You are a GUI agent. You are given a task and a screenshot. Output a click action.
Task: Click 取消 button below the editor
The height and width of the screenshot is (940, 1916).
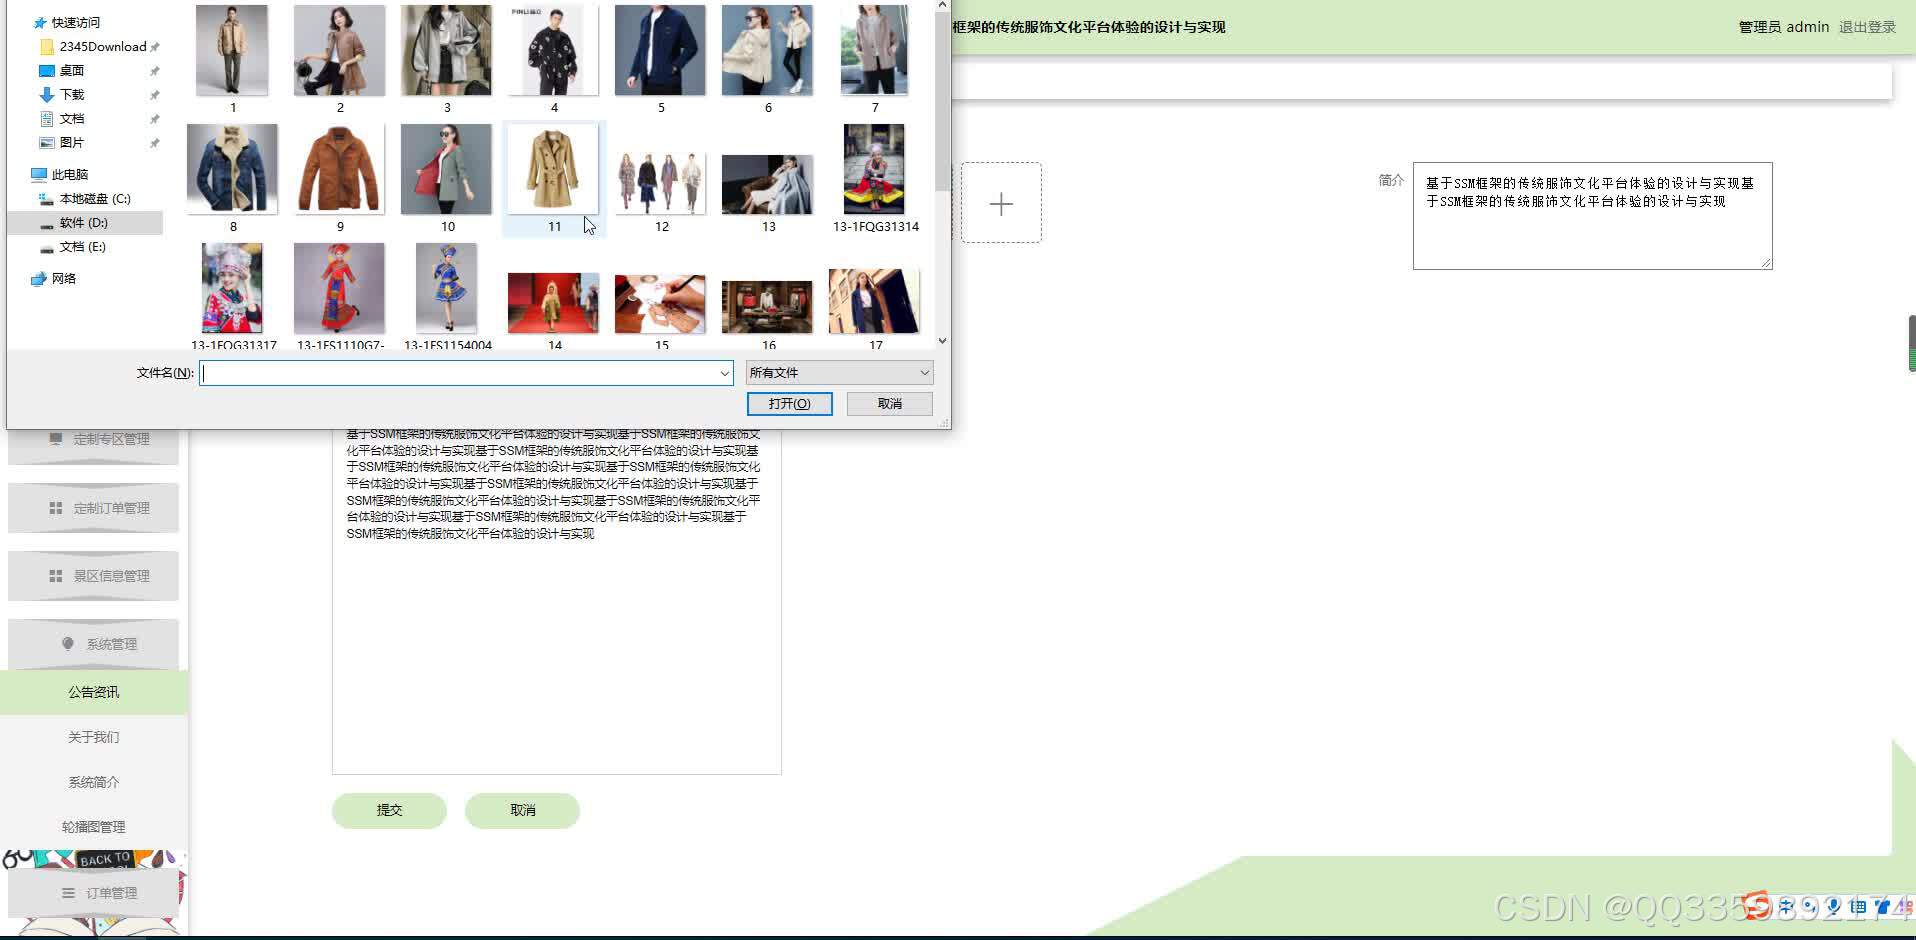tap(522, 810)
